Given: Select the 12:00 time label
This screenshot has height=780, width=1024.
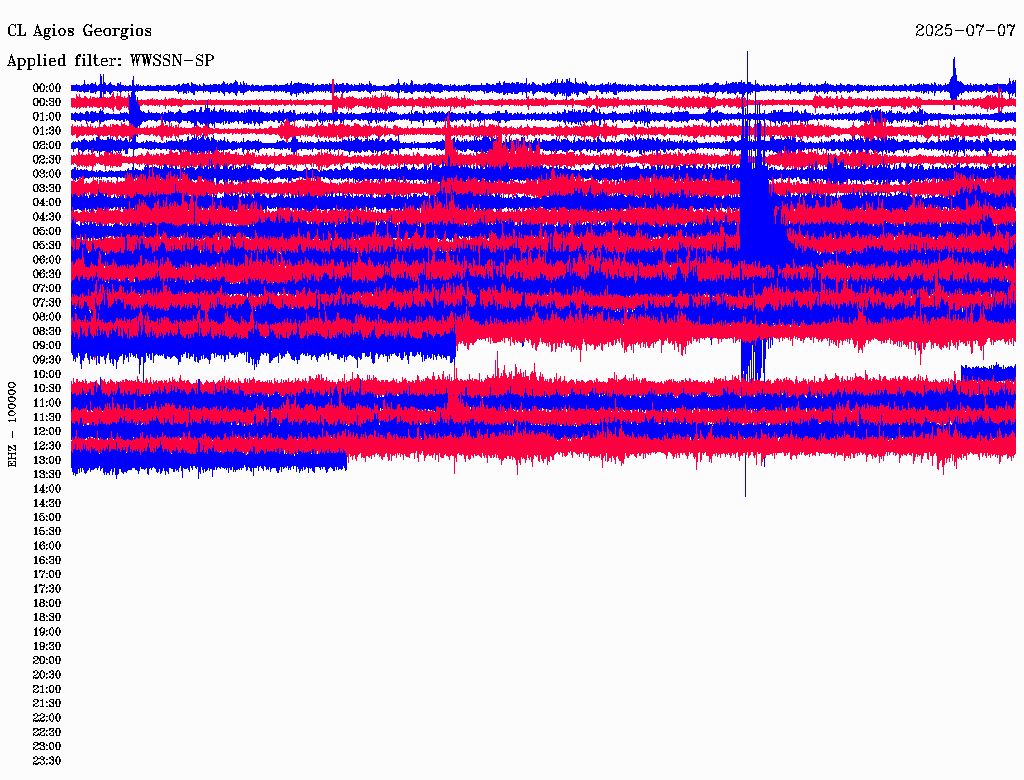Looking at the screenshot, I should pos(47,431).
